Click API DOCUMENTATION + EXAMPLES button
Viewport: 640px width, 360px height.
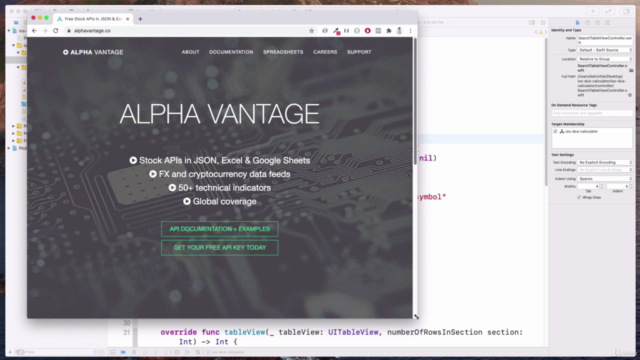click(220, 229)
